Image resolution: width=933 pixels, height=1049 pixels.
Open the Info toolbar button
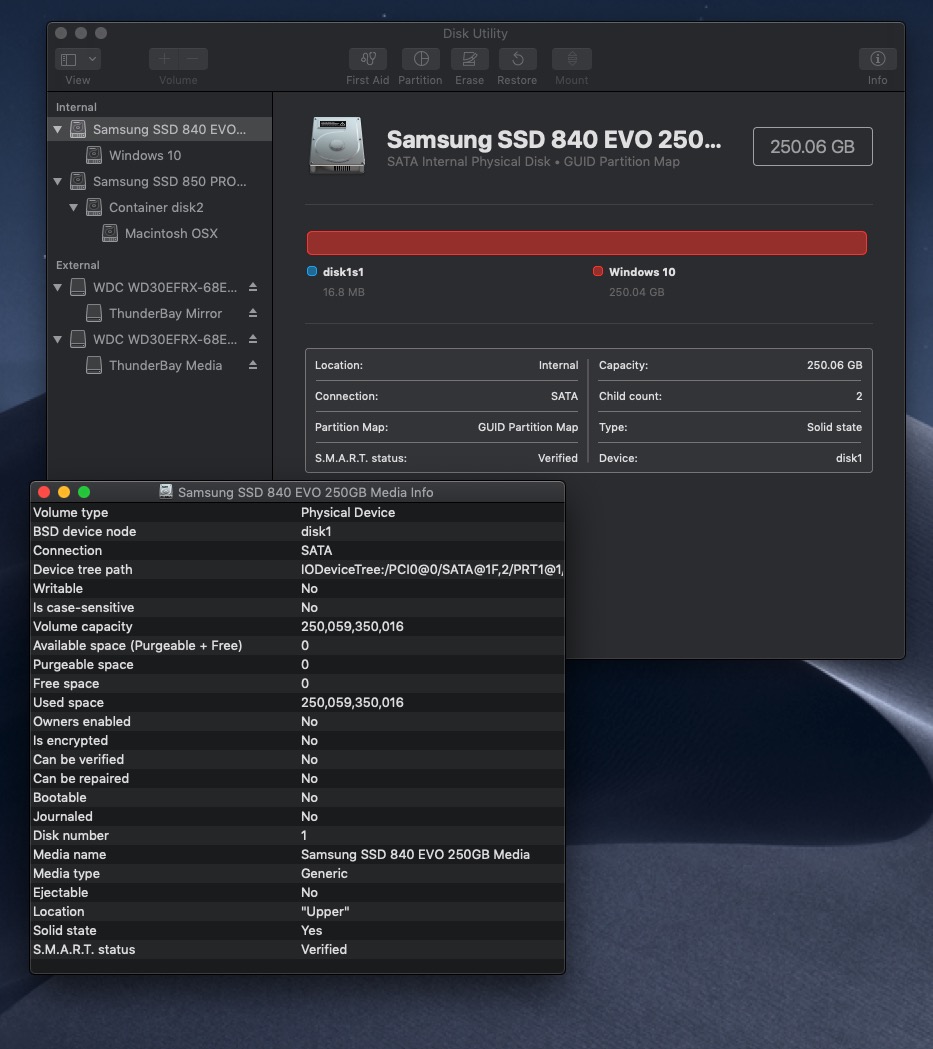pyautogui.click(x=877, y=60)
